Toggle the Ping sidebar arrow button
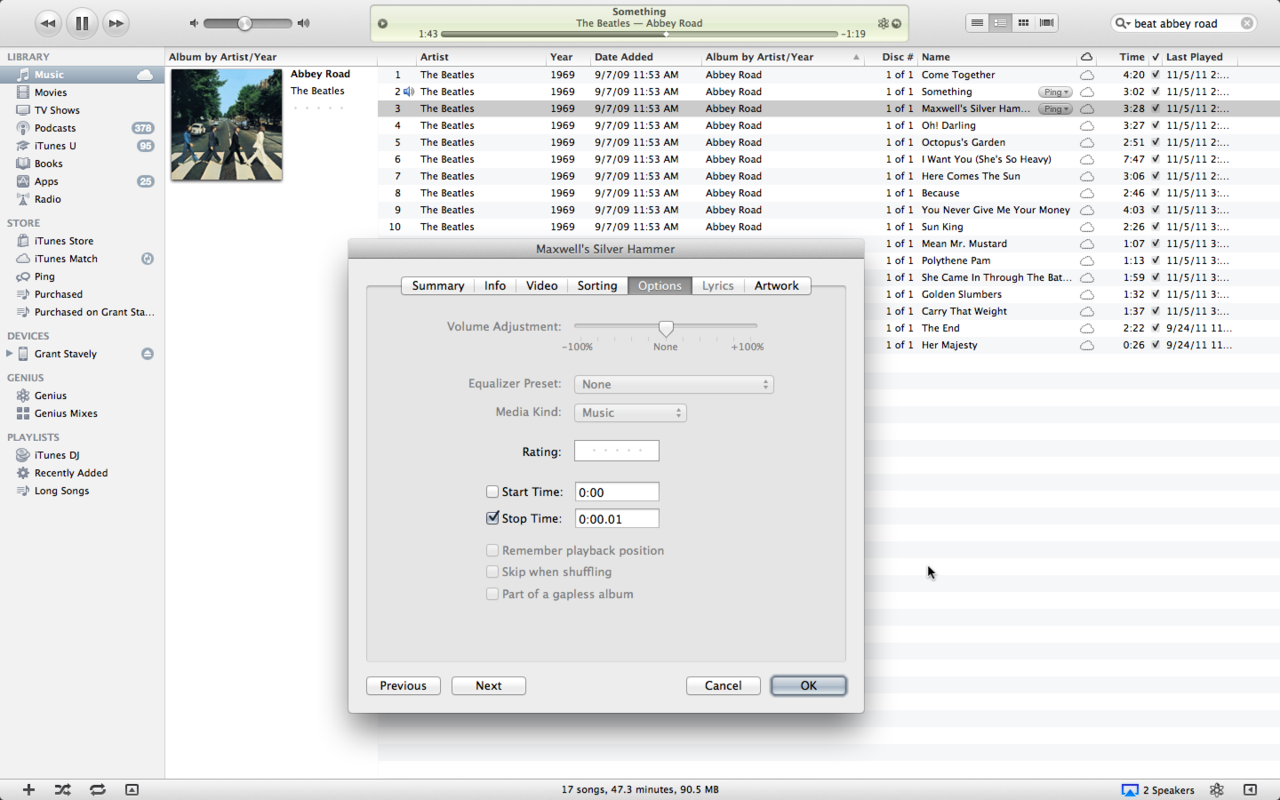This screenshot has width=1280, height=800. point(1250,790)
